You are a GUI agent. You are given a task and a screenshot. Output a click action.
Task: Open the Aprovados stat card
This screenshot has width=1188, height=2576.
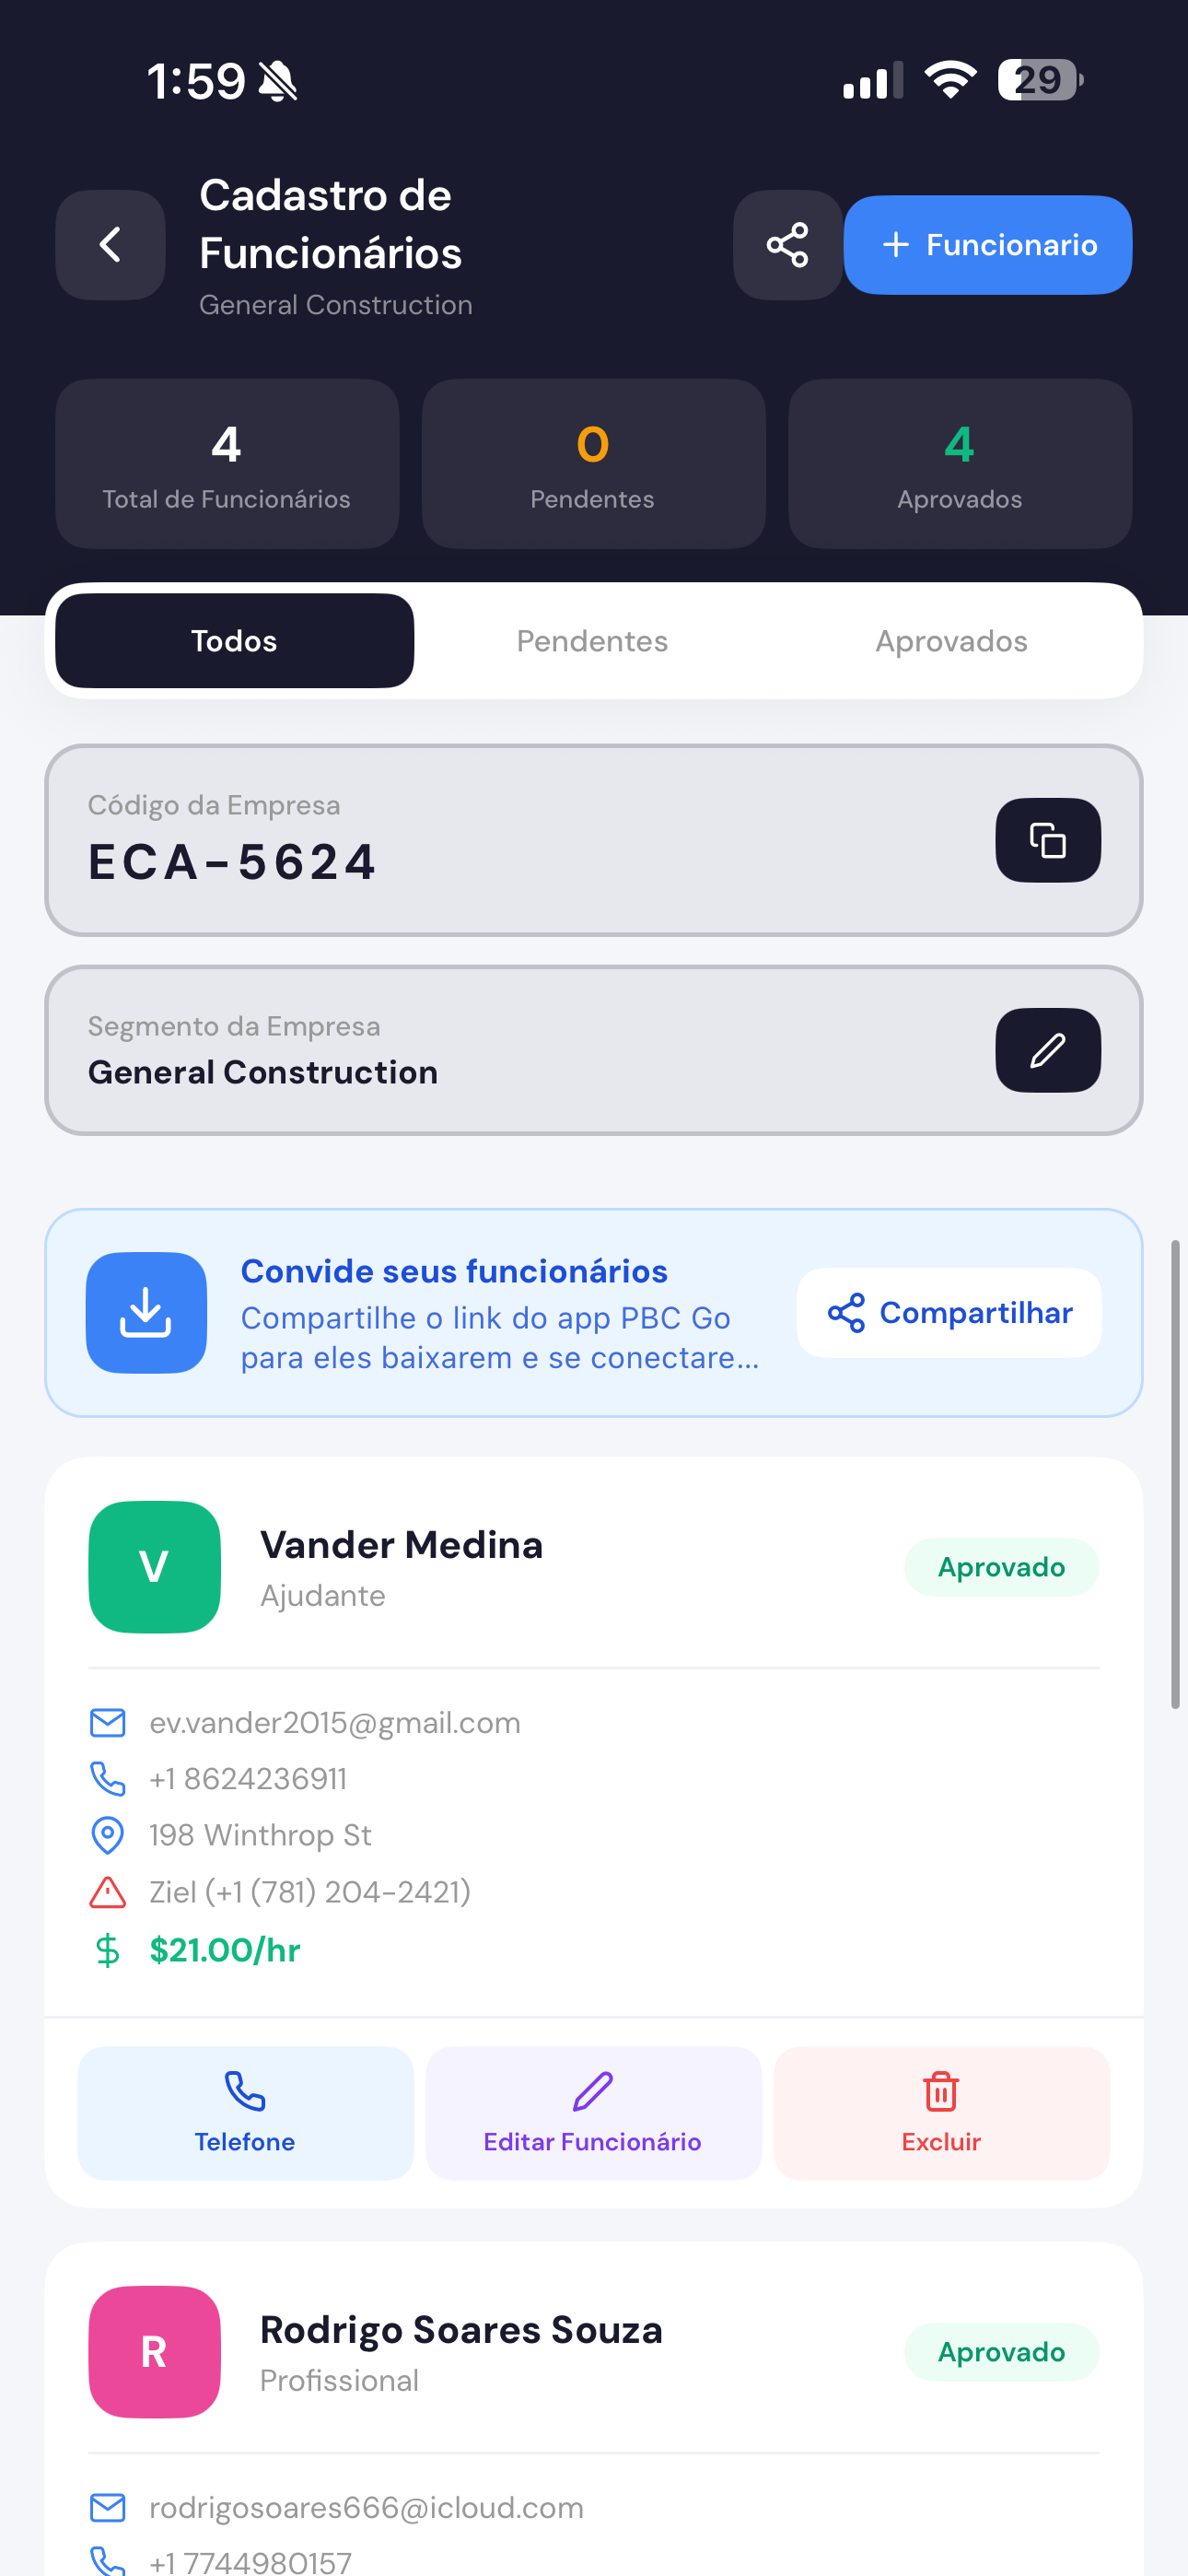coord(960,463)
